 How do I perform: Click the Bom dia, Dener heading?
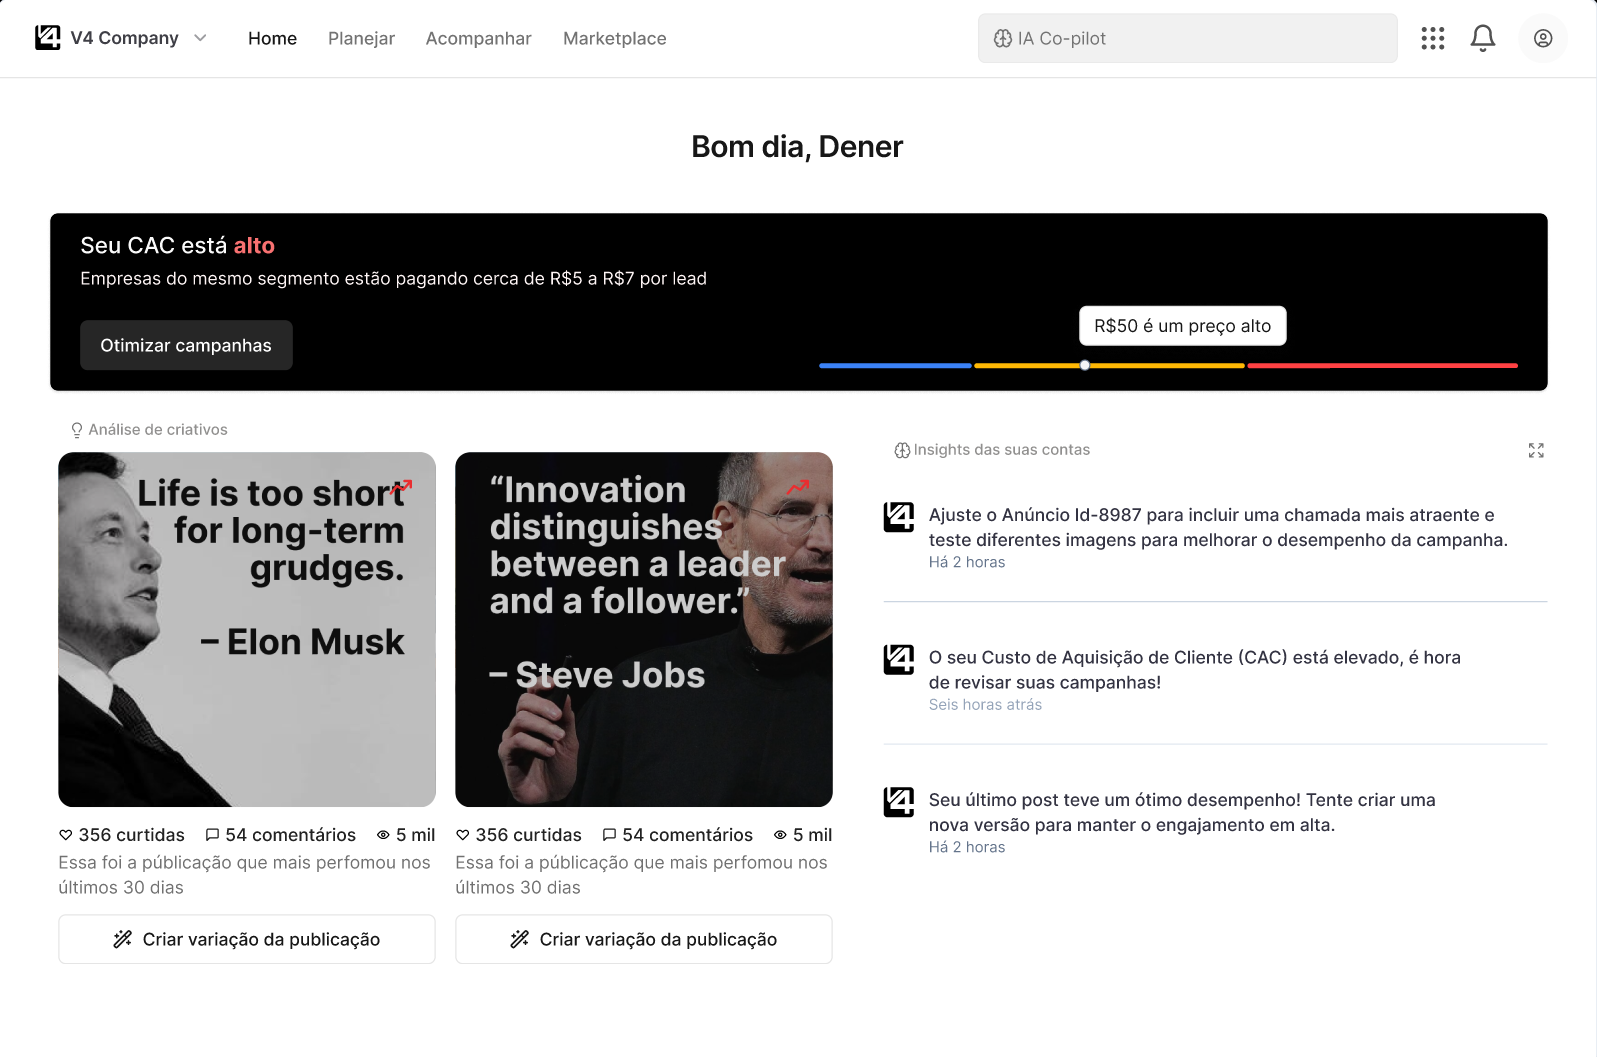(797, 147)
